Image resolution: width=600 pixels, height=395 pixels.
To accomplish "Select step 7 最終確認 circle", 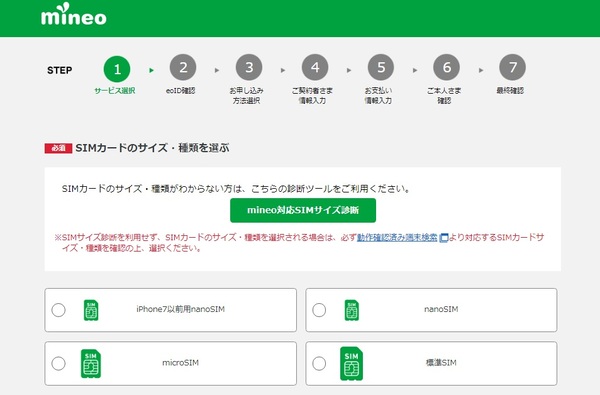I will (512, 67).
